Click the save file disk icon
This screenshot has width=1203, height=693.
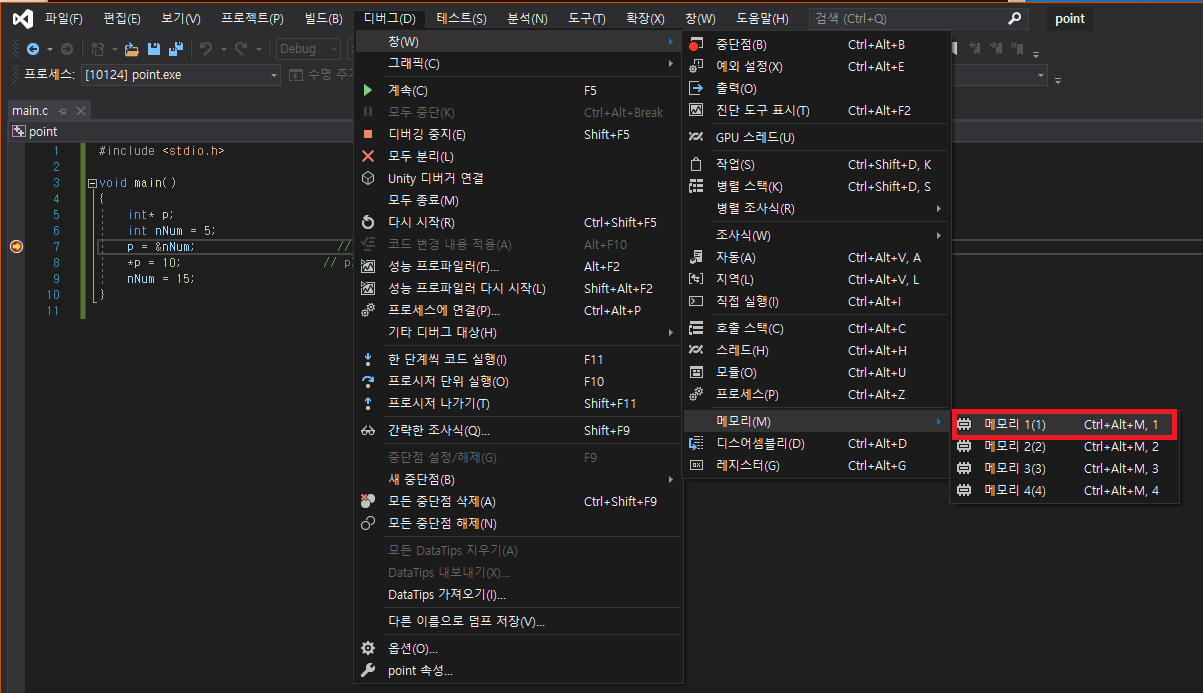coord(154,49)
